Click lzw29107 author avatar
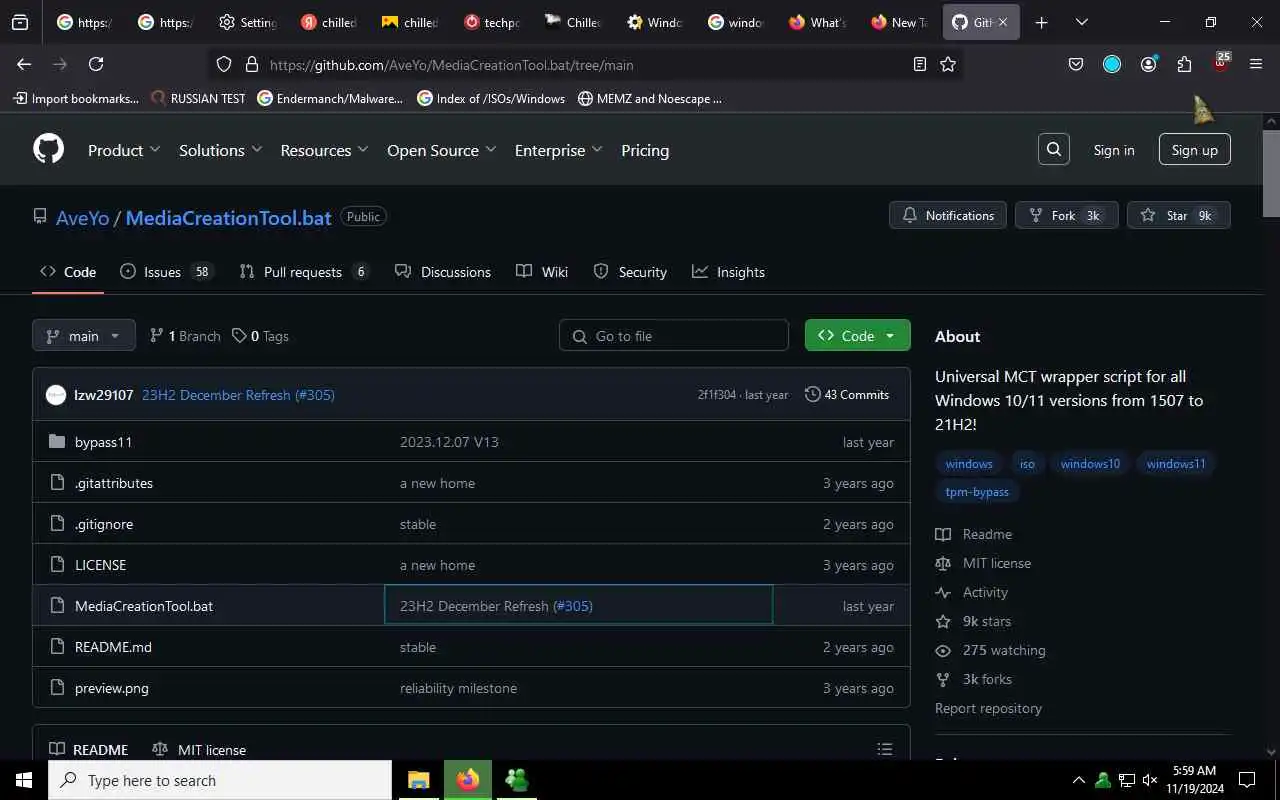The image size is (1280, 800). pos(56,395)
